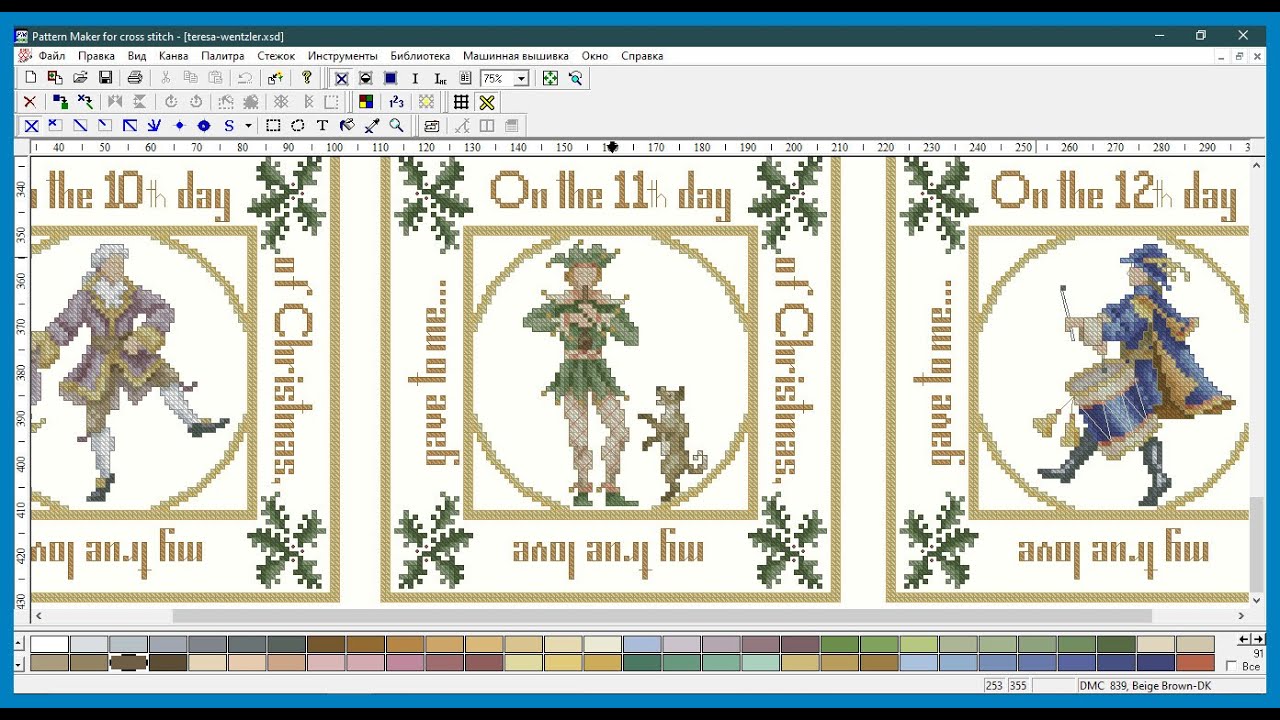Click the import image icon beside New

point(55,78)
